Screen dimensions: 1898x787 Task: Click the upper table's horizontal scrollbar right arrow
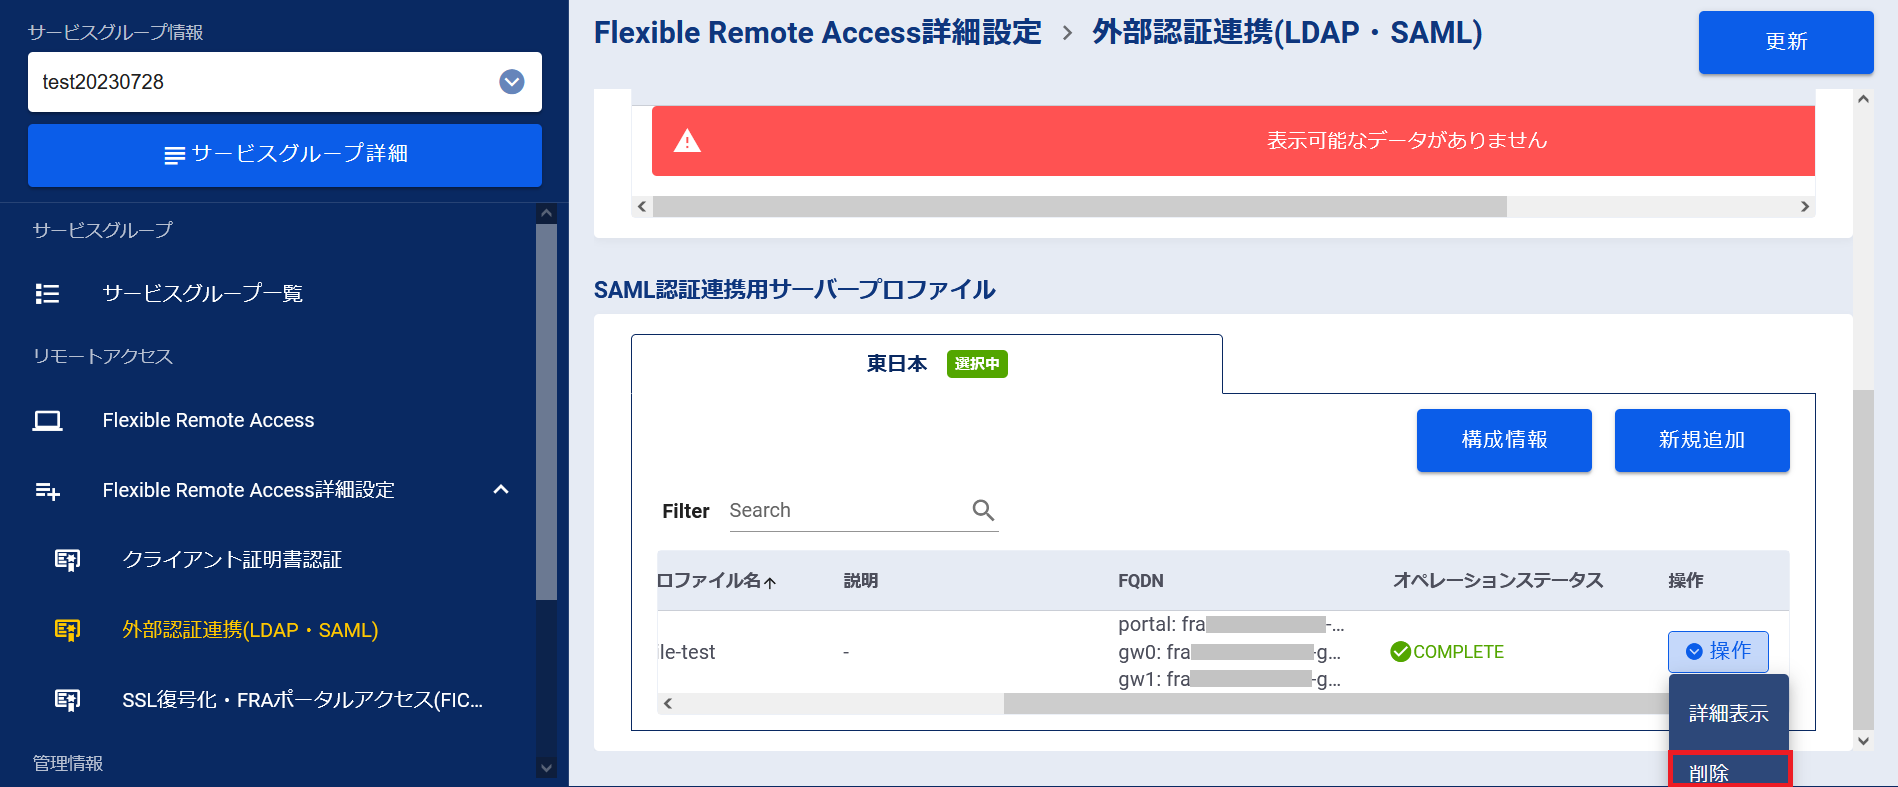pyautogui.click(x=1804, y=207)
